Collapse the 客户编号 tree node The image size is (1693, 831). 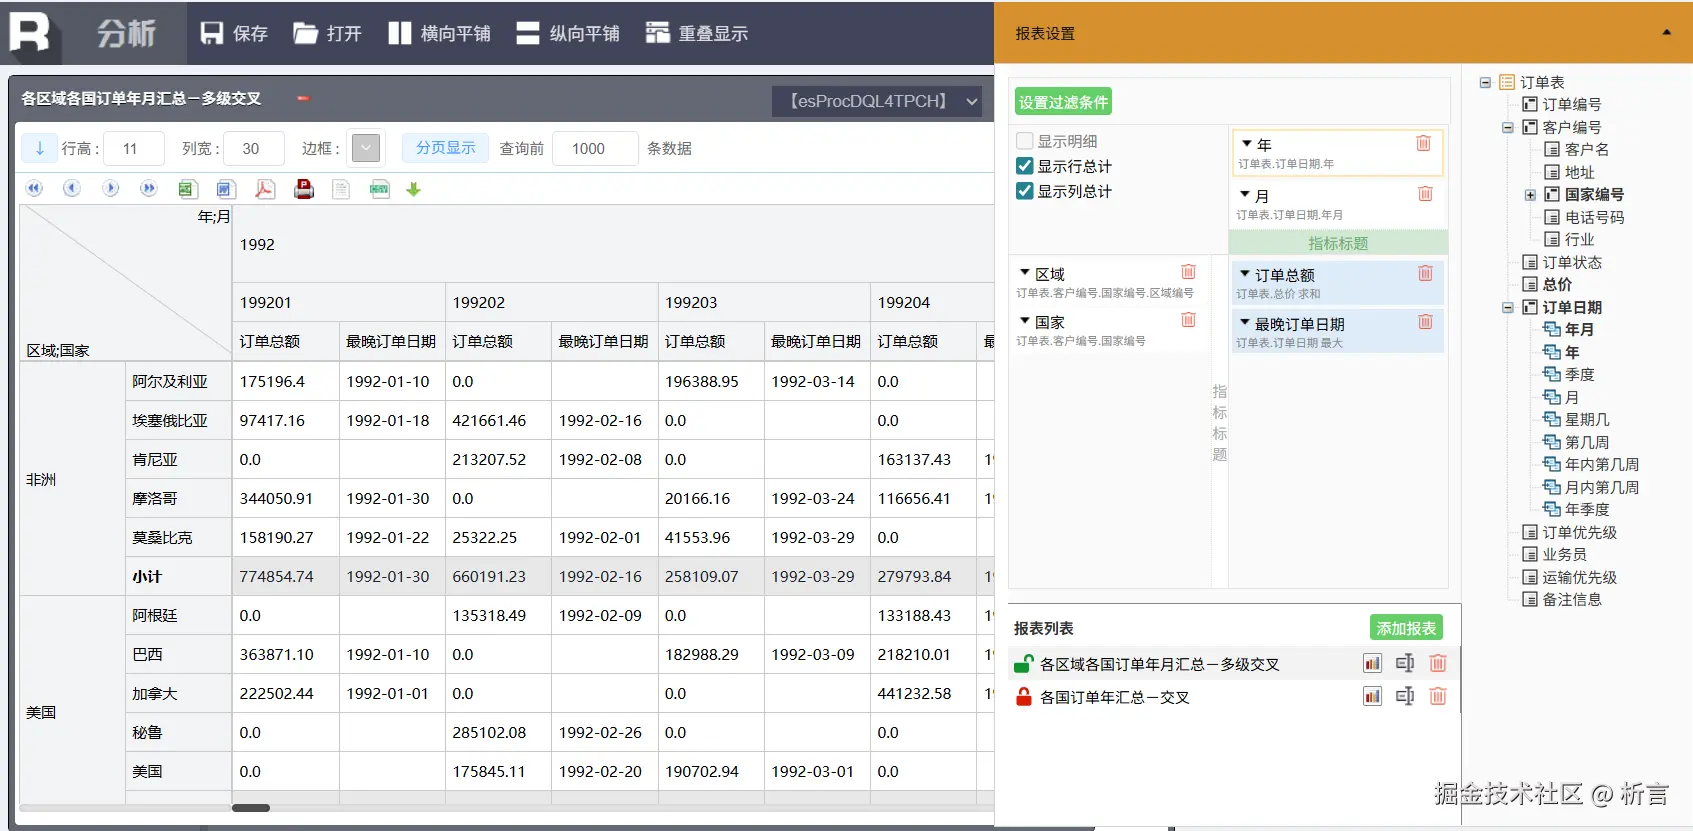click(1508, 127)
